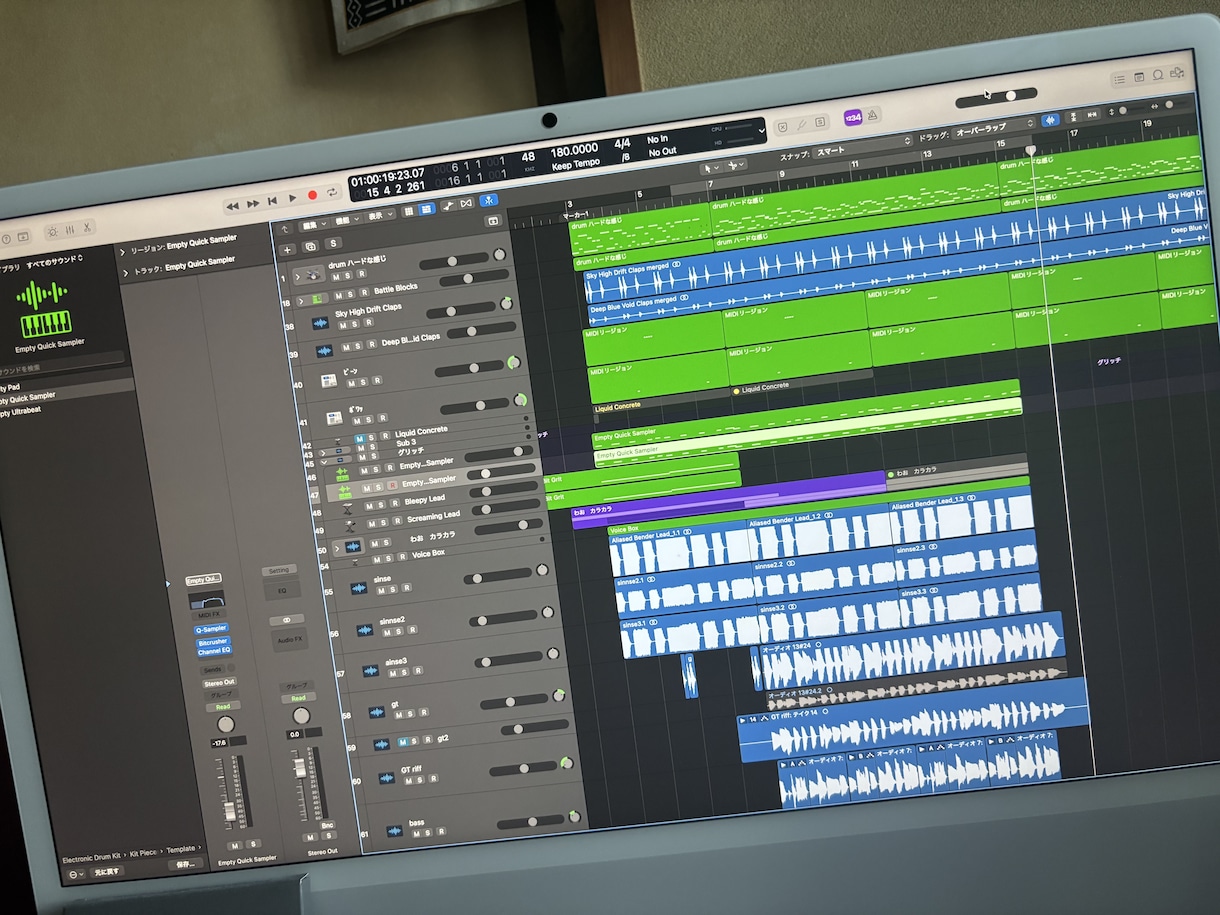Start playback with the Play button
Image resolution: width=1220 pixels, height=915 pixels.
click(292, 198)
